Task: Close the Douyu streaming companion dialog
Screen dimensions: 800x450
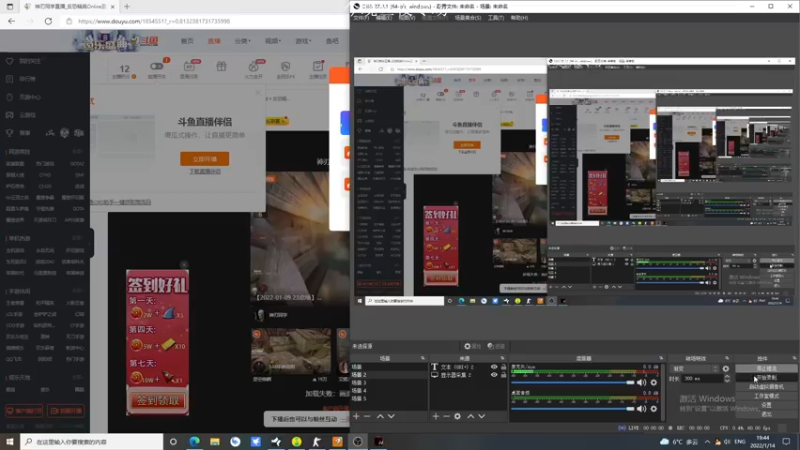Action: pyautogui.click(x=258, y=92)
